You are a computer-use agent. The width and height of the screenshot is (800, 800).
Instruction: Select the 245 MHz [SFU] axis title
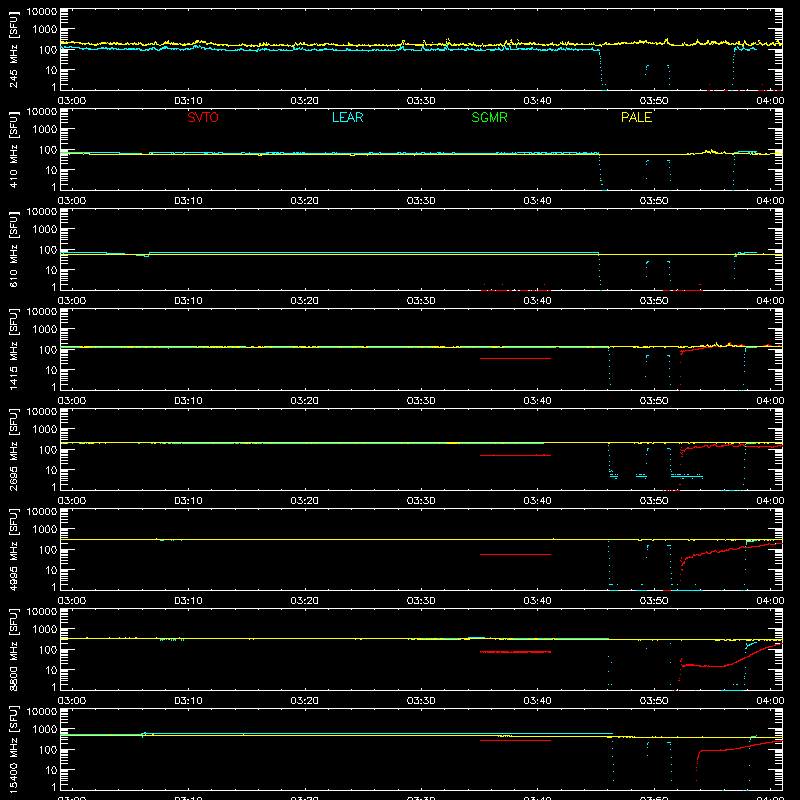click(x=14, y=51)
